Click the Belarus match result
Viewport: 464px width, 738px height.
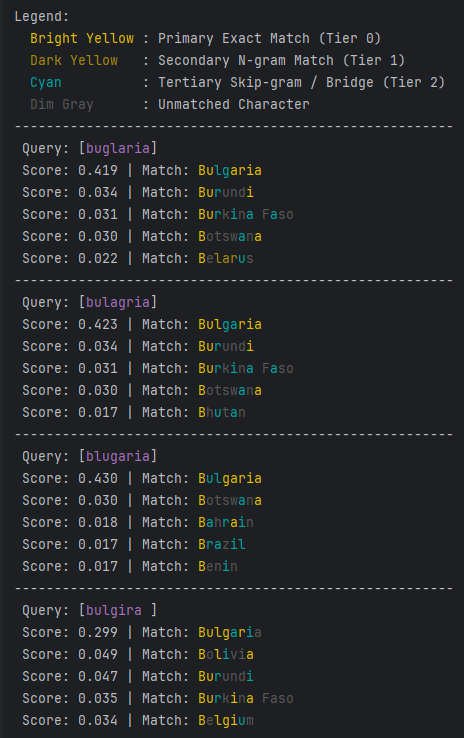click(226, 258)
